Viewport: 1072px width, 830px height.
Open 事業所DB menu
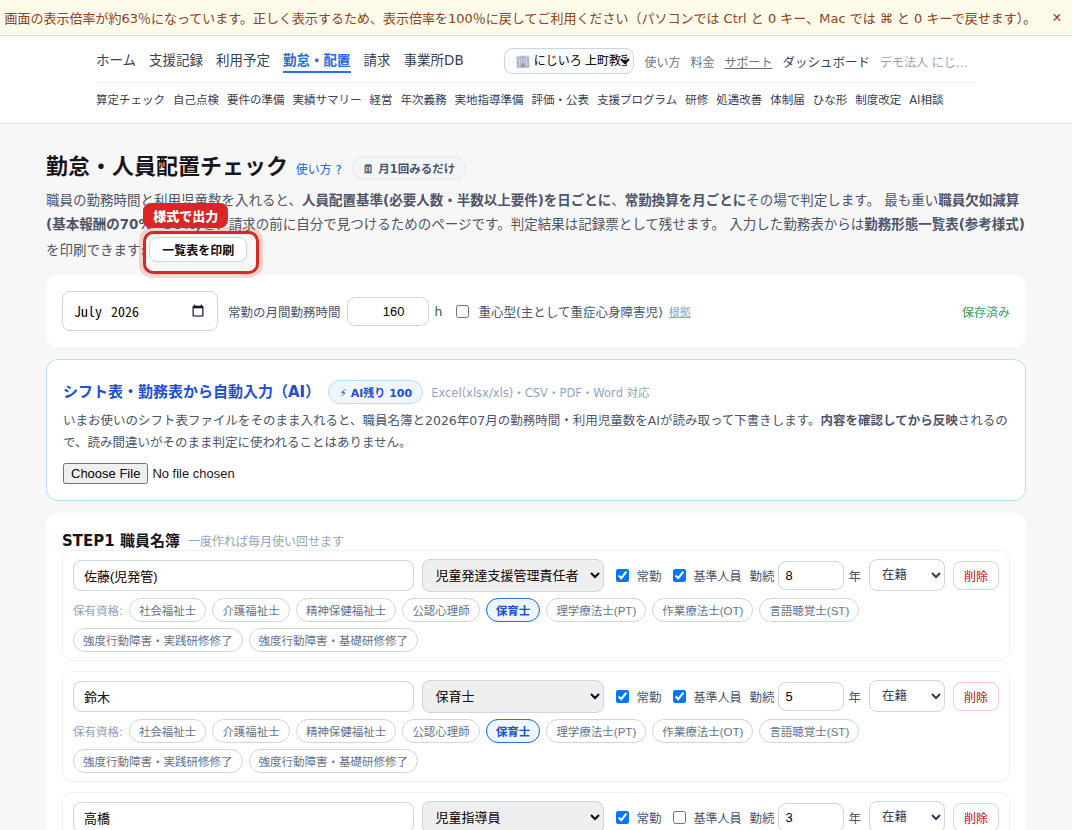click(x=433, y=60)
